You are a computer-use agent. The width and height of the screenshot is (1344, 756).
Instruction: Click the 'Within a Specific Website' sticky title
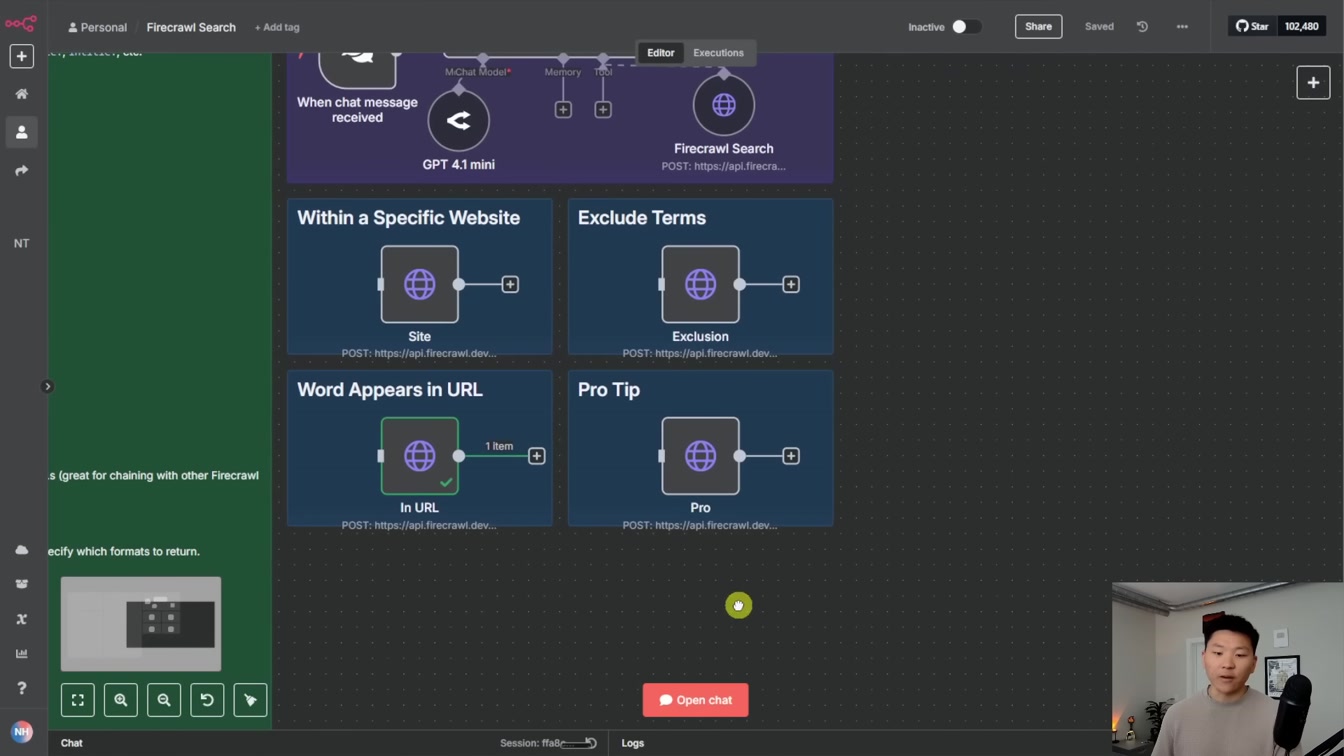point(408,218)
